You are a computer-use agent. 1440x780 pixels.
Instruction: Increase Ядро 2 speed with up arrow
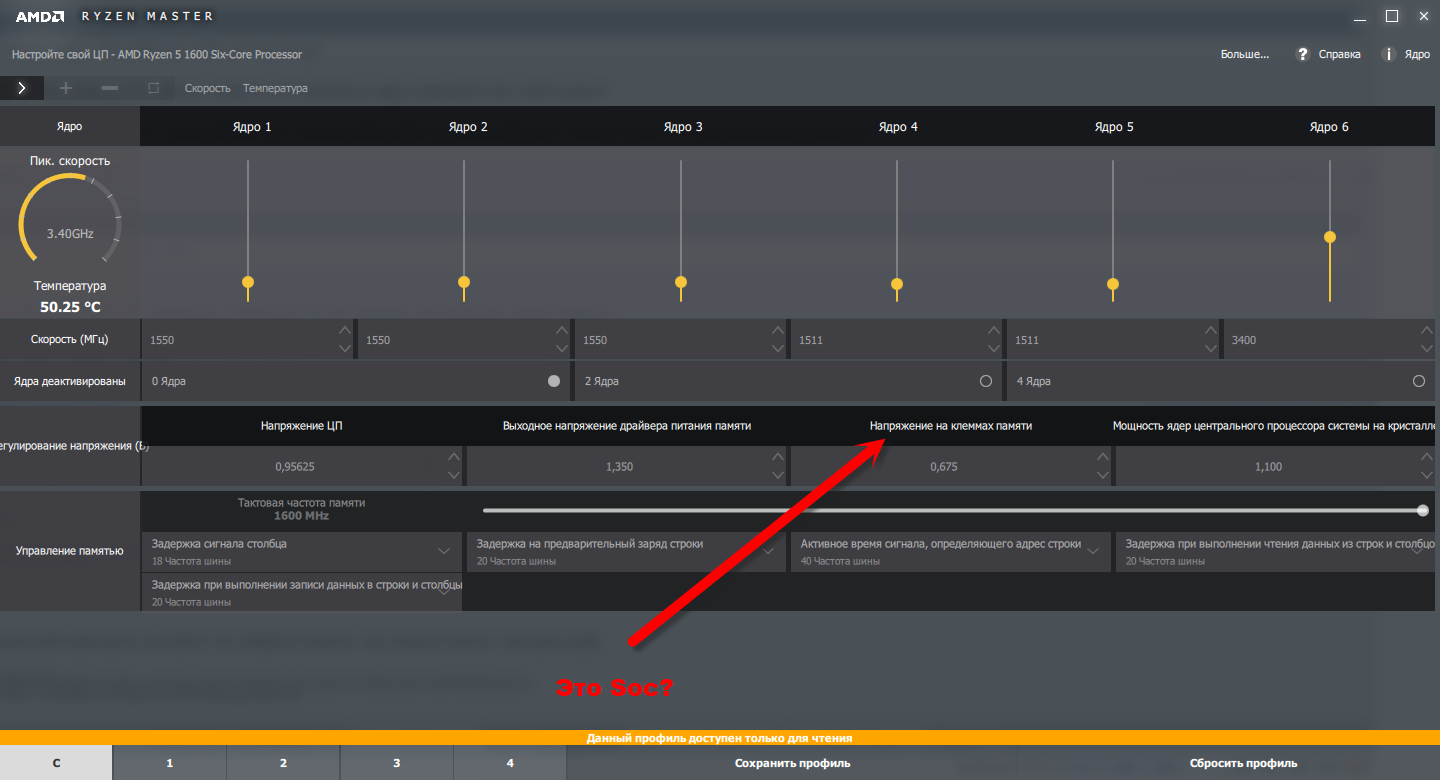(x=560, y=330)
